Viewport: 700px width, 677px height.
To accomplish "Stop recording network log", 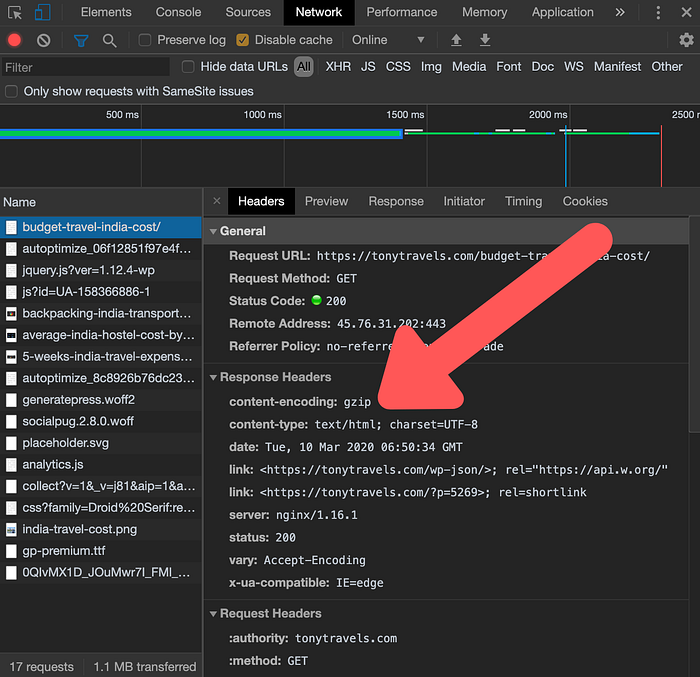I will 14,40.
